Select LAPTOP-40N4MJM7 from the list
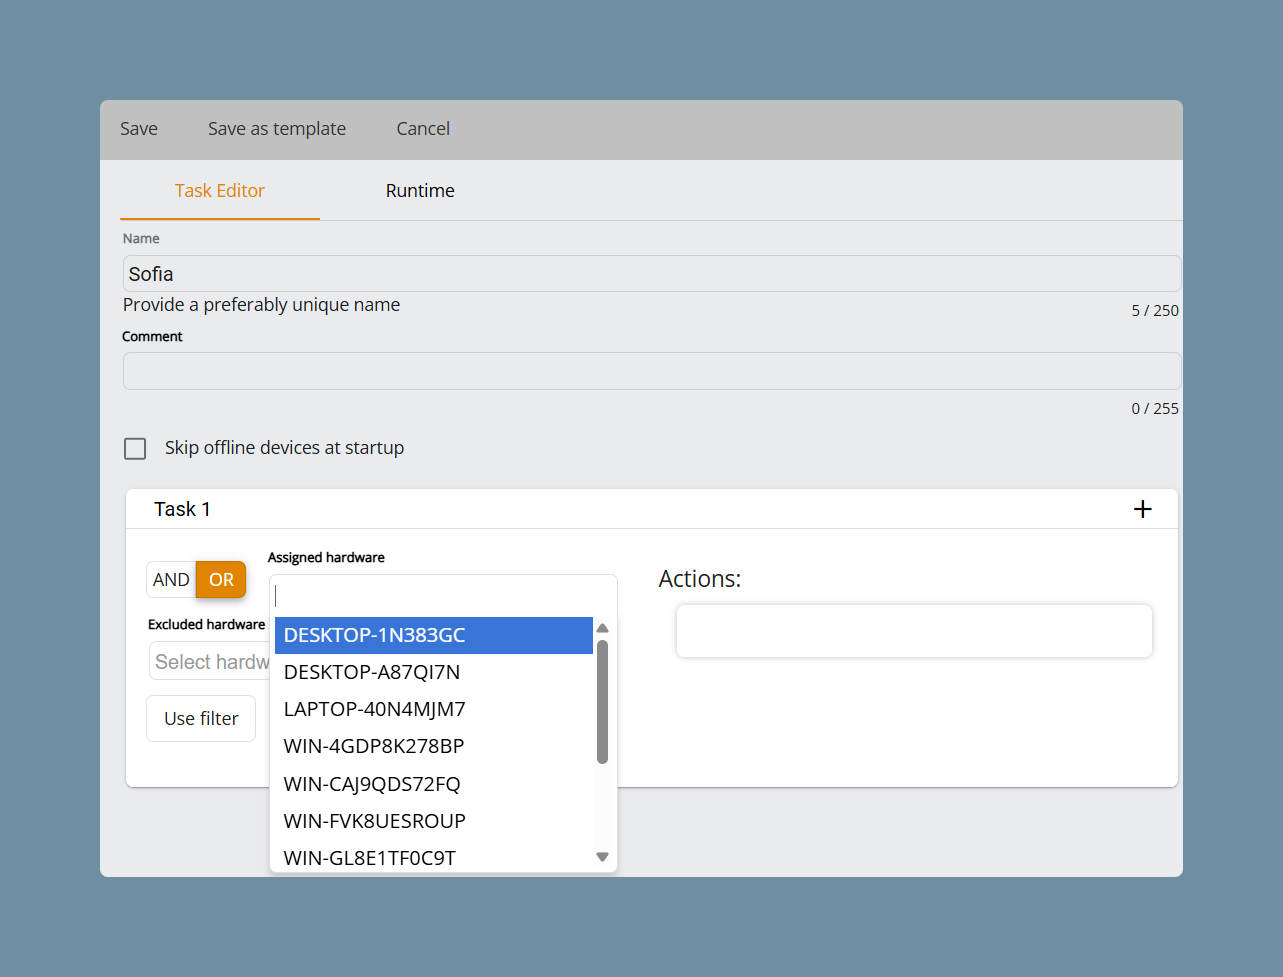Viewport: 1283px width, 977px height. 434,709
